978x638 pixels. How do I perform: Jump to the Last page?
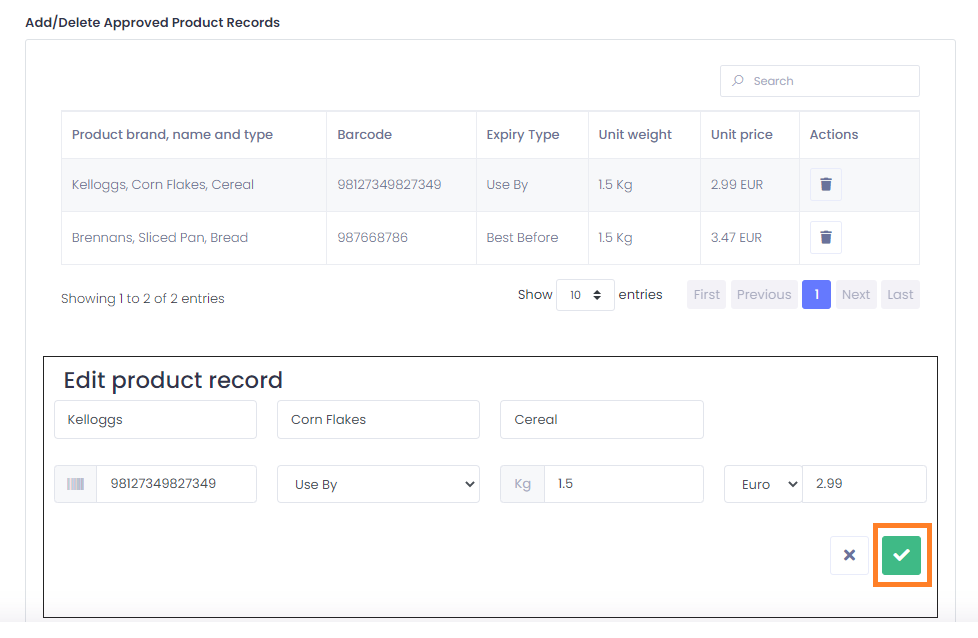pyautogui.click(x=900, y=294)
